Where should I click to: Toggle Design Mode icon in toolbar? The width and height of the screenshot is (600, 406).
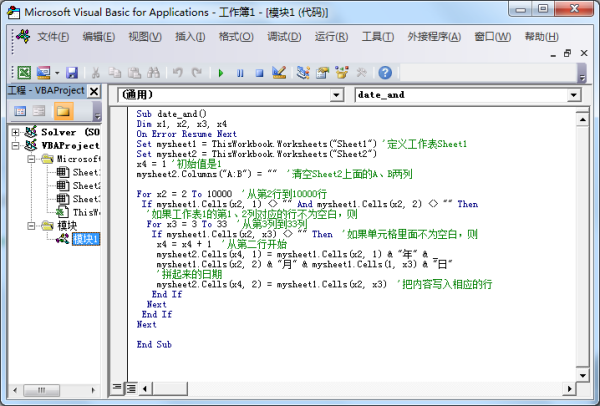(278, 73)
